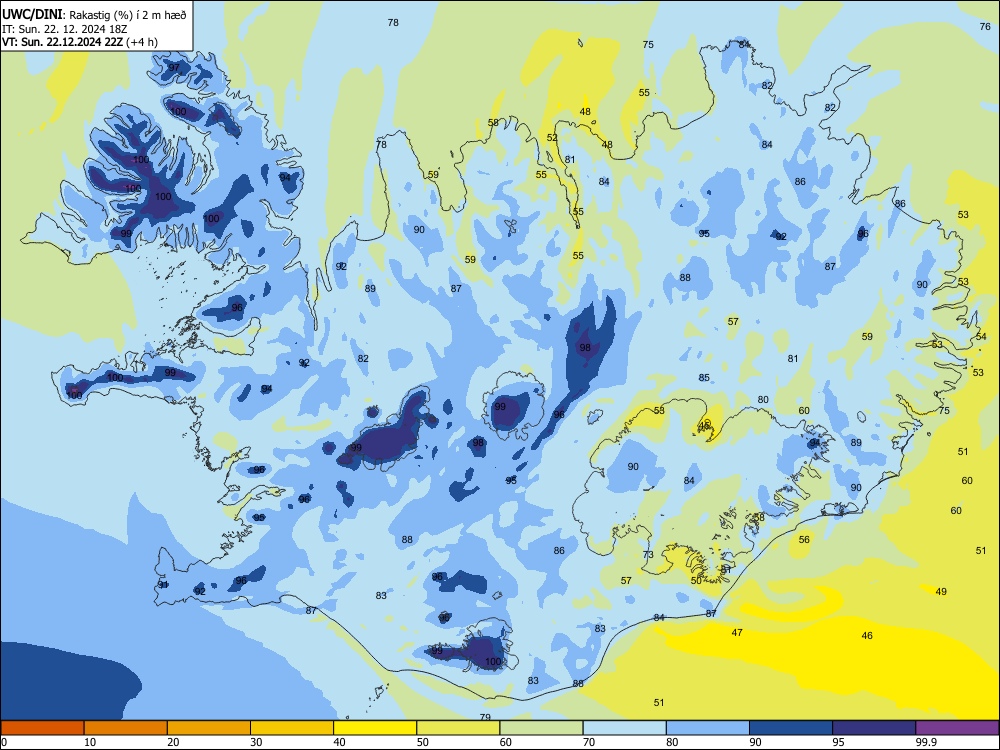Select the 95–99.9 navy legend swatch
The height and width of the screenshot is (750, 1000).
click(x=874, y=728)
